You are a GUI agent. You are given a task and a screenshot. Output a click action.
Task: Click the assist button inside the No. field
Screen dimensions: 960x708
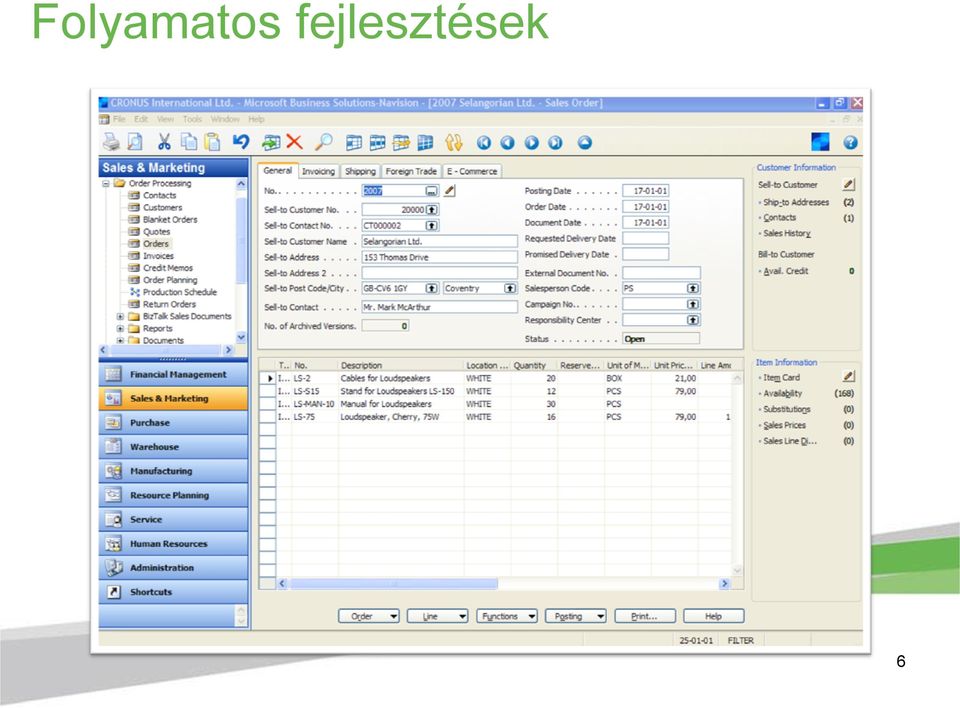pyautogui.click(x=432, y=190)
